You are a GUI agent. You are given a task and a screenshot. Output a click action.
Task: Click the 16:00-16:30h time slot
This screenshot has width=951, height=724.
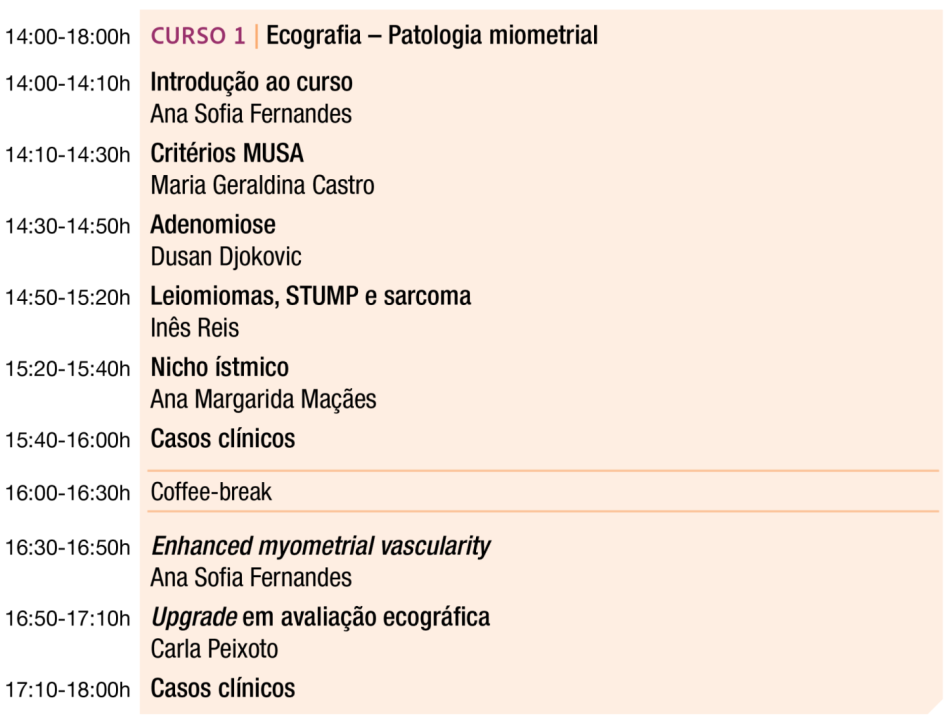click(68, 493)
